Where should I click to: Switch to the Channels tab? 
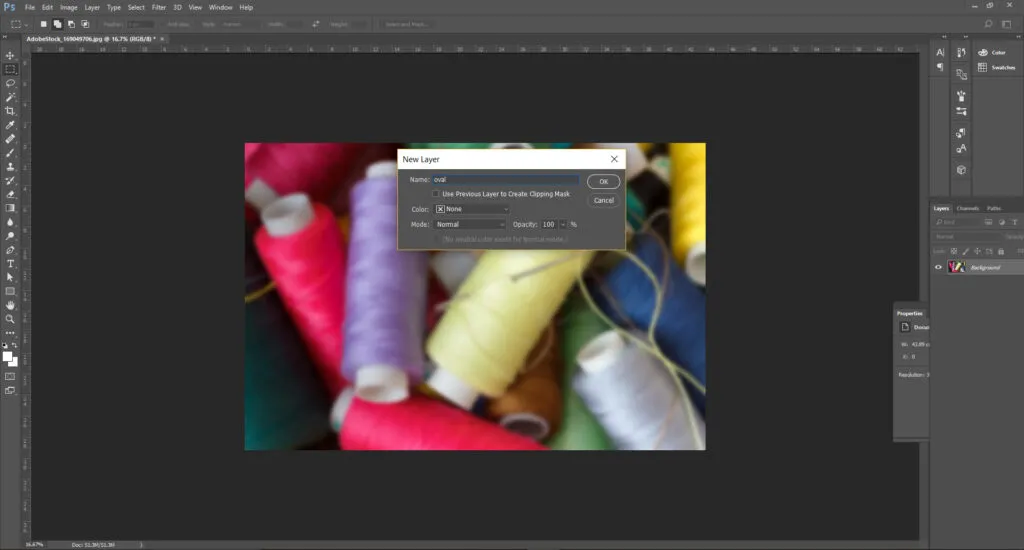(968, 208)
